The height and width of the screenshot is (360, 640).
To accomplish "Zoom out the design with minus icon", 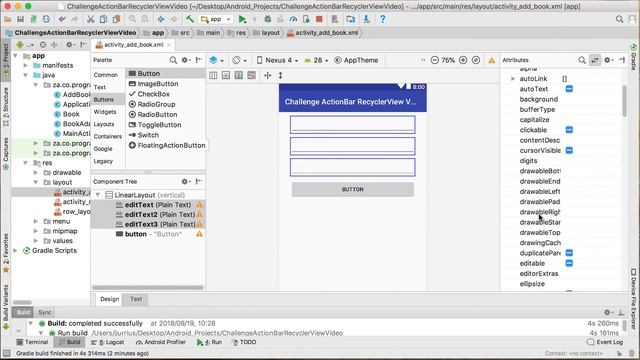I will pos(435,60).
